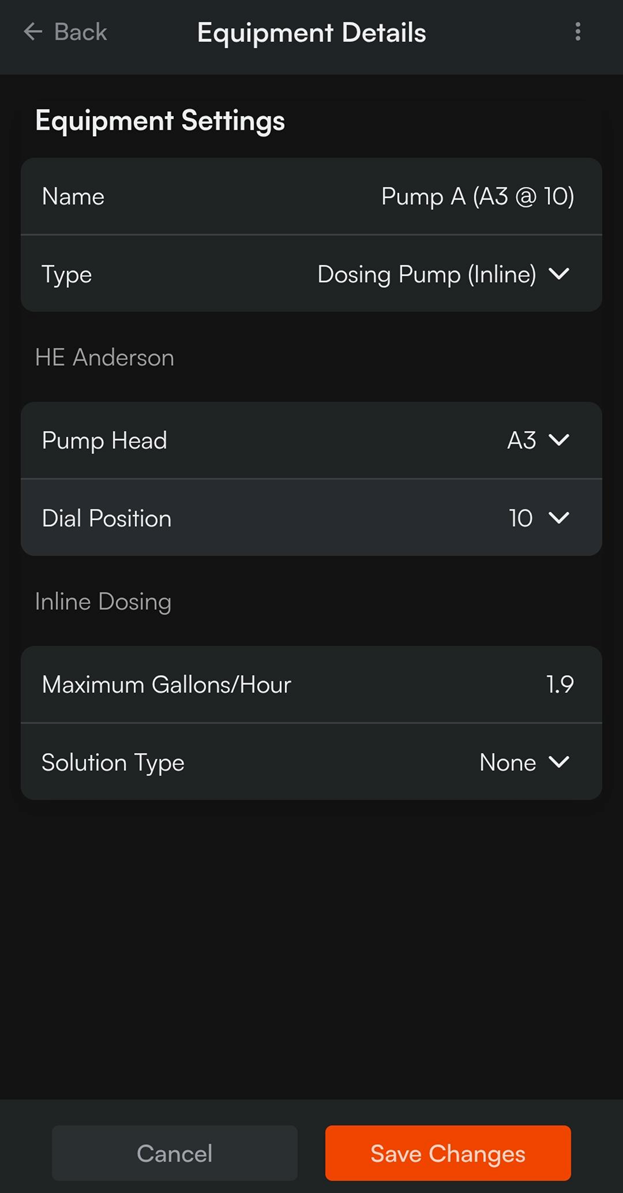Image resolution: width=623 pixels, height=1193 pixels.
Task: Click the Name row label
Action: click(73, 196)
